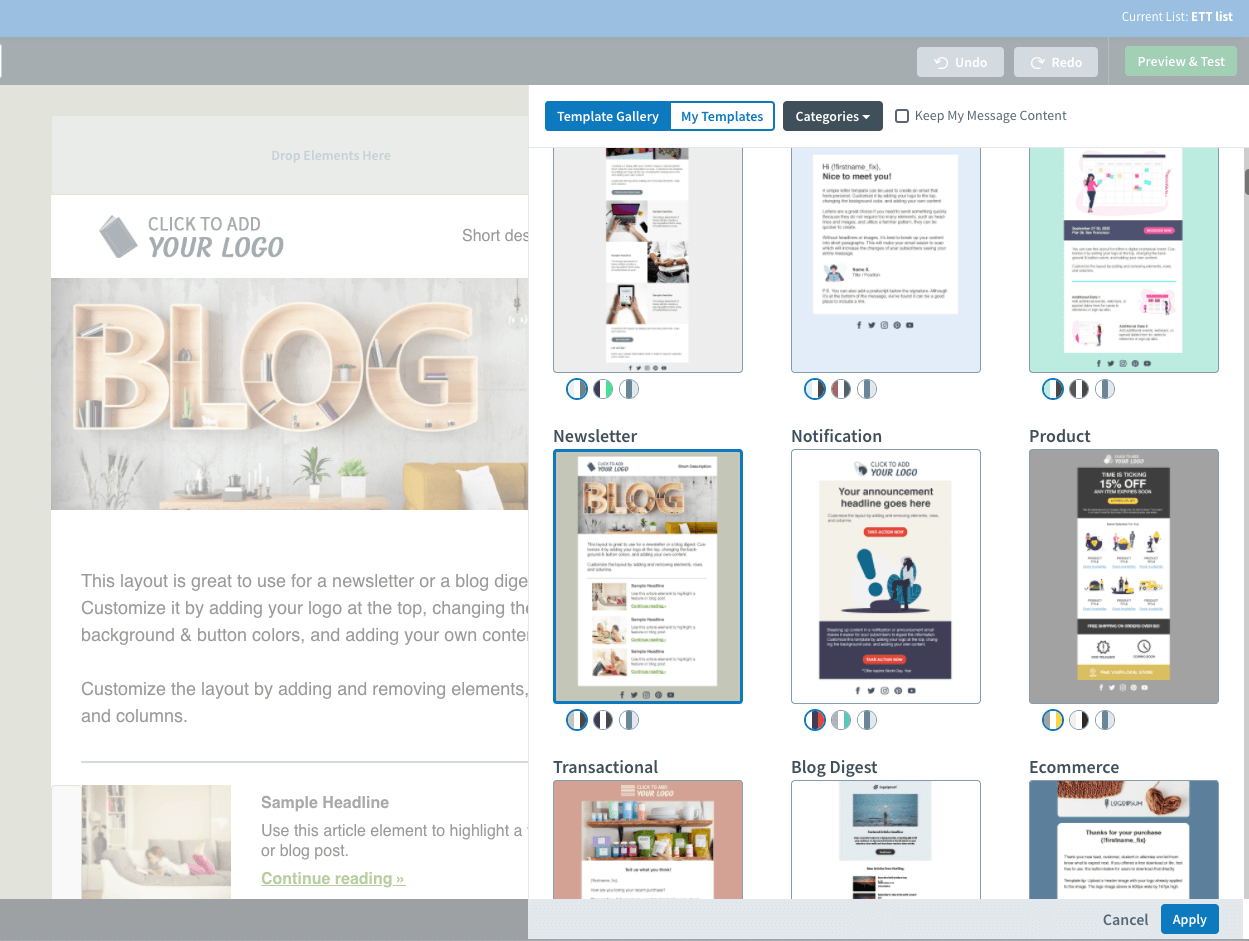Choose the 'Nice to meet you!' letter template
The height and width of the screenshot is (941, 1249).
point(886,260)
